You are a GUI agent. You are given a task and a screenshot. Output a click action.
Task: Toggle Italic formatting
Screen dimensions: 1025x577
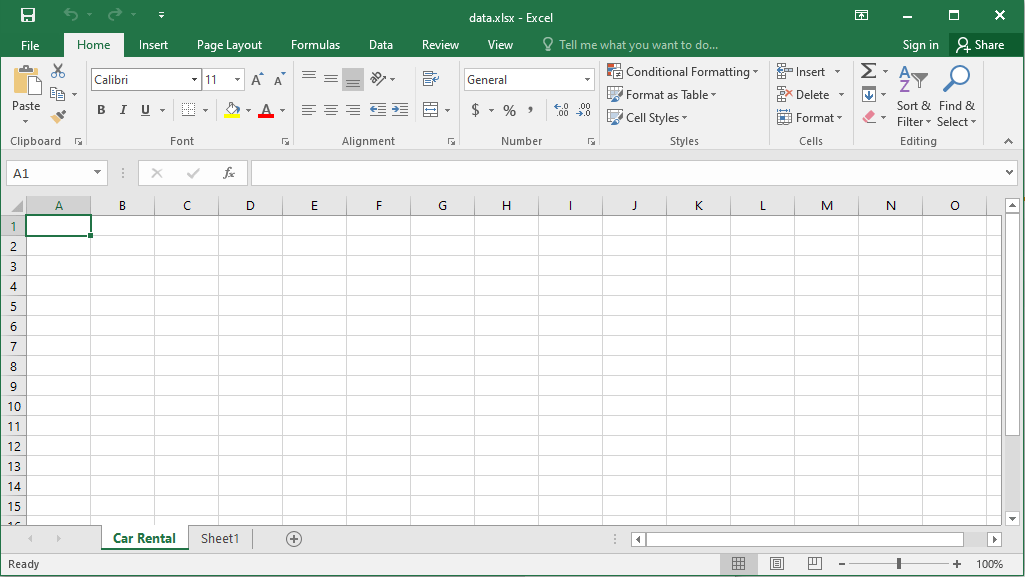(123, 110)
